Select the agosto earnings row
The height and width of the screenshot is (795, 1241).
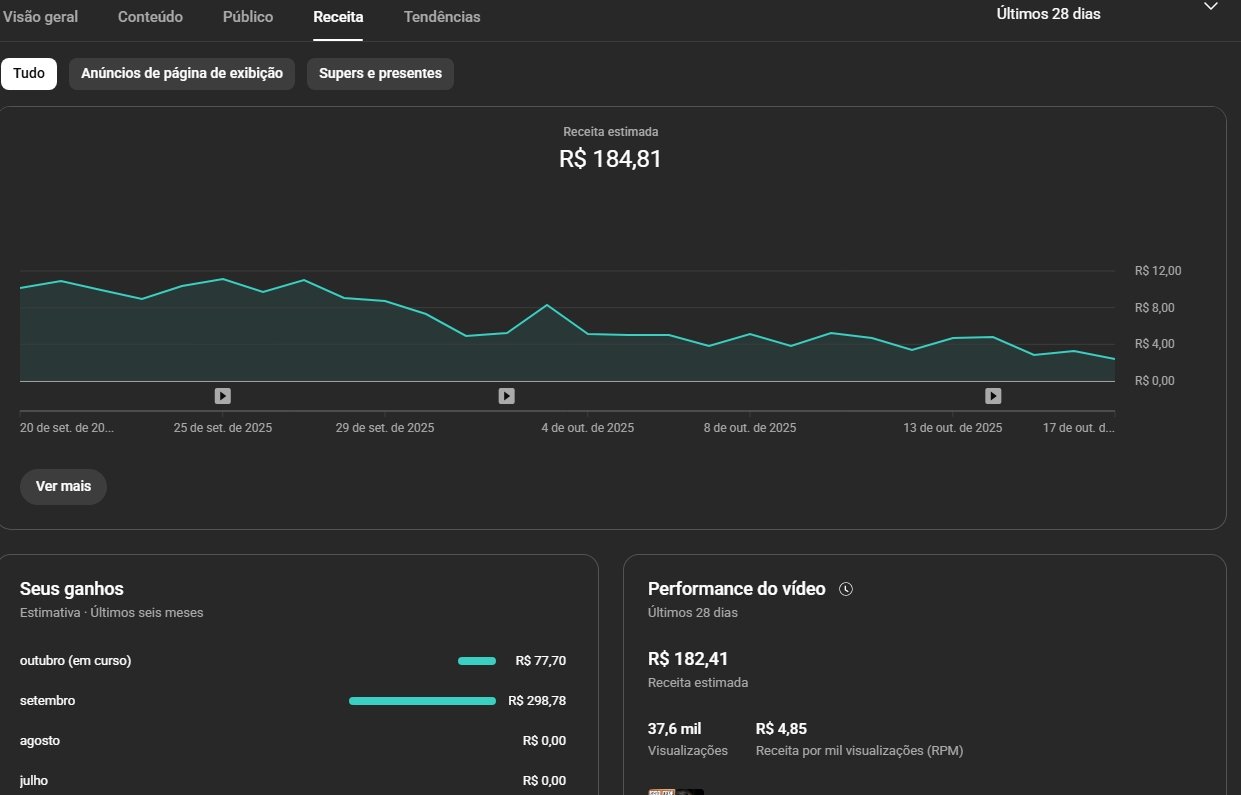click(40, 741)
